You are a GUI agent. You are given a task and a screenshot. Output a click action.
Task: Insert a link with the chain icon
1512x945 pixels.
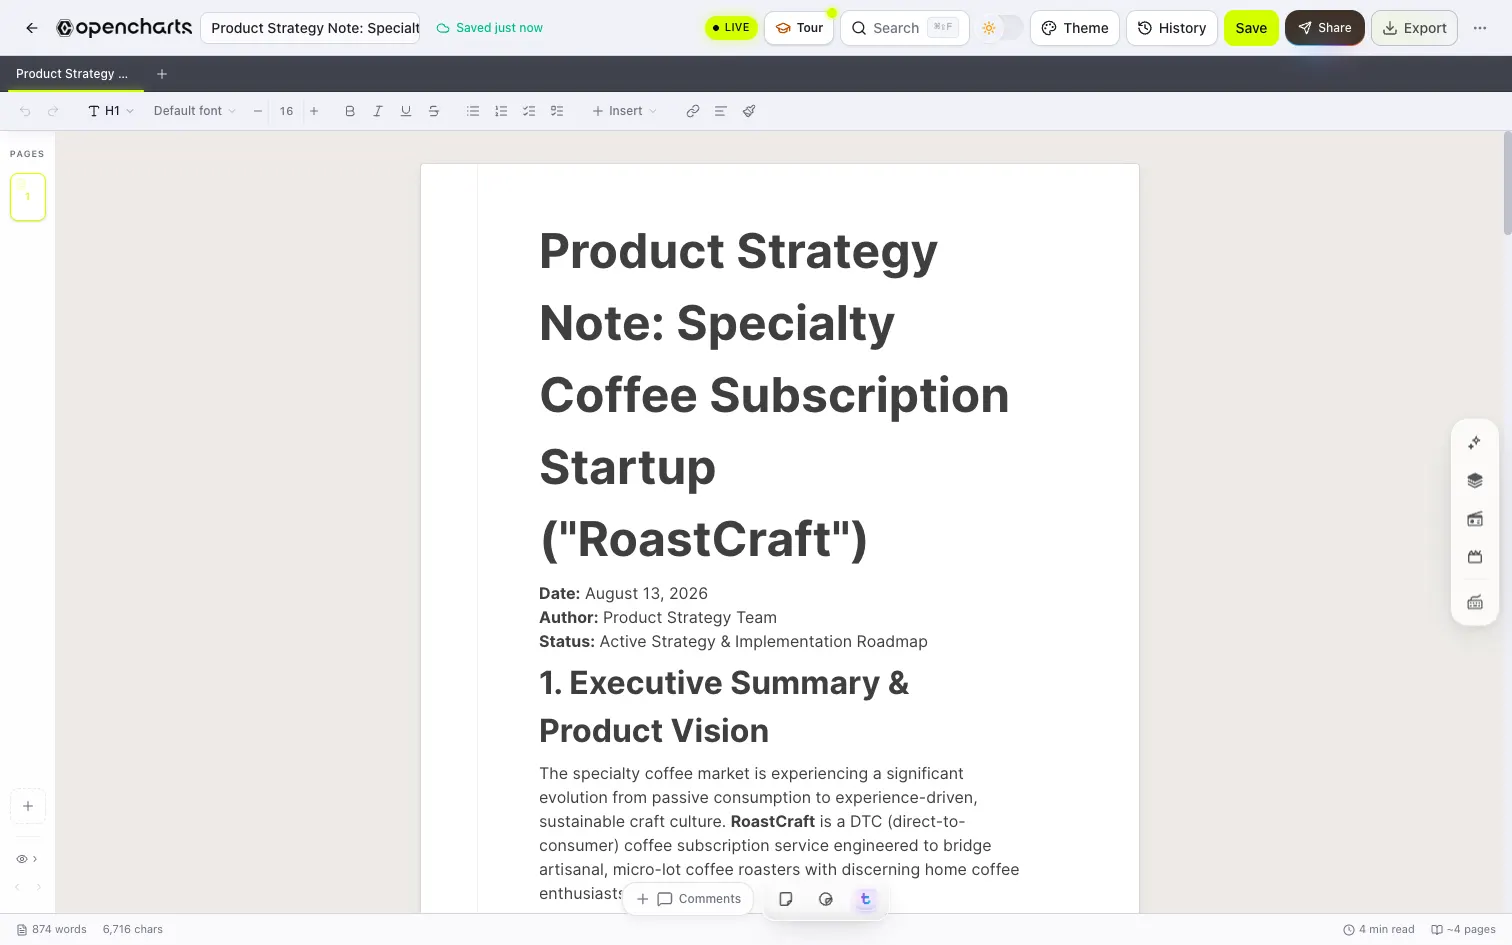click(693, 111)
